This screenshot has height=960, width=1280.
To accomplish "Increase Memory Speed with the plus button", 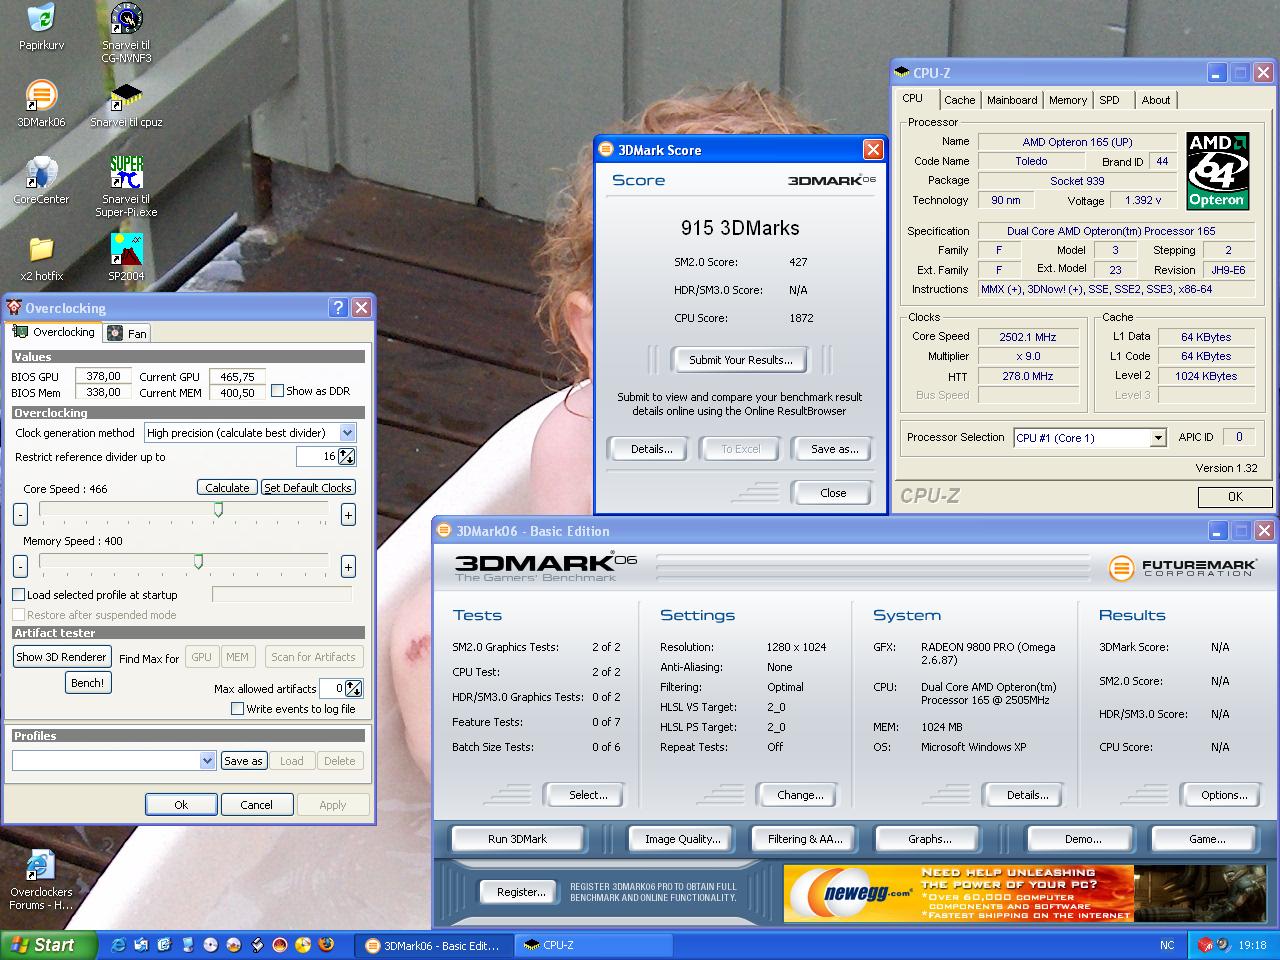I will 348,566.
